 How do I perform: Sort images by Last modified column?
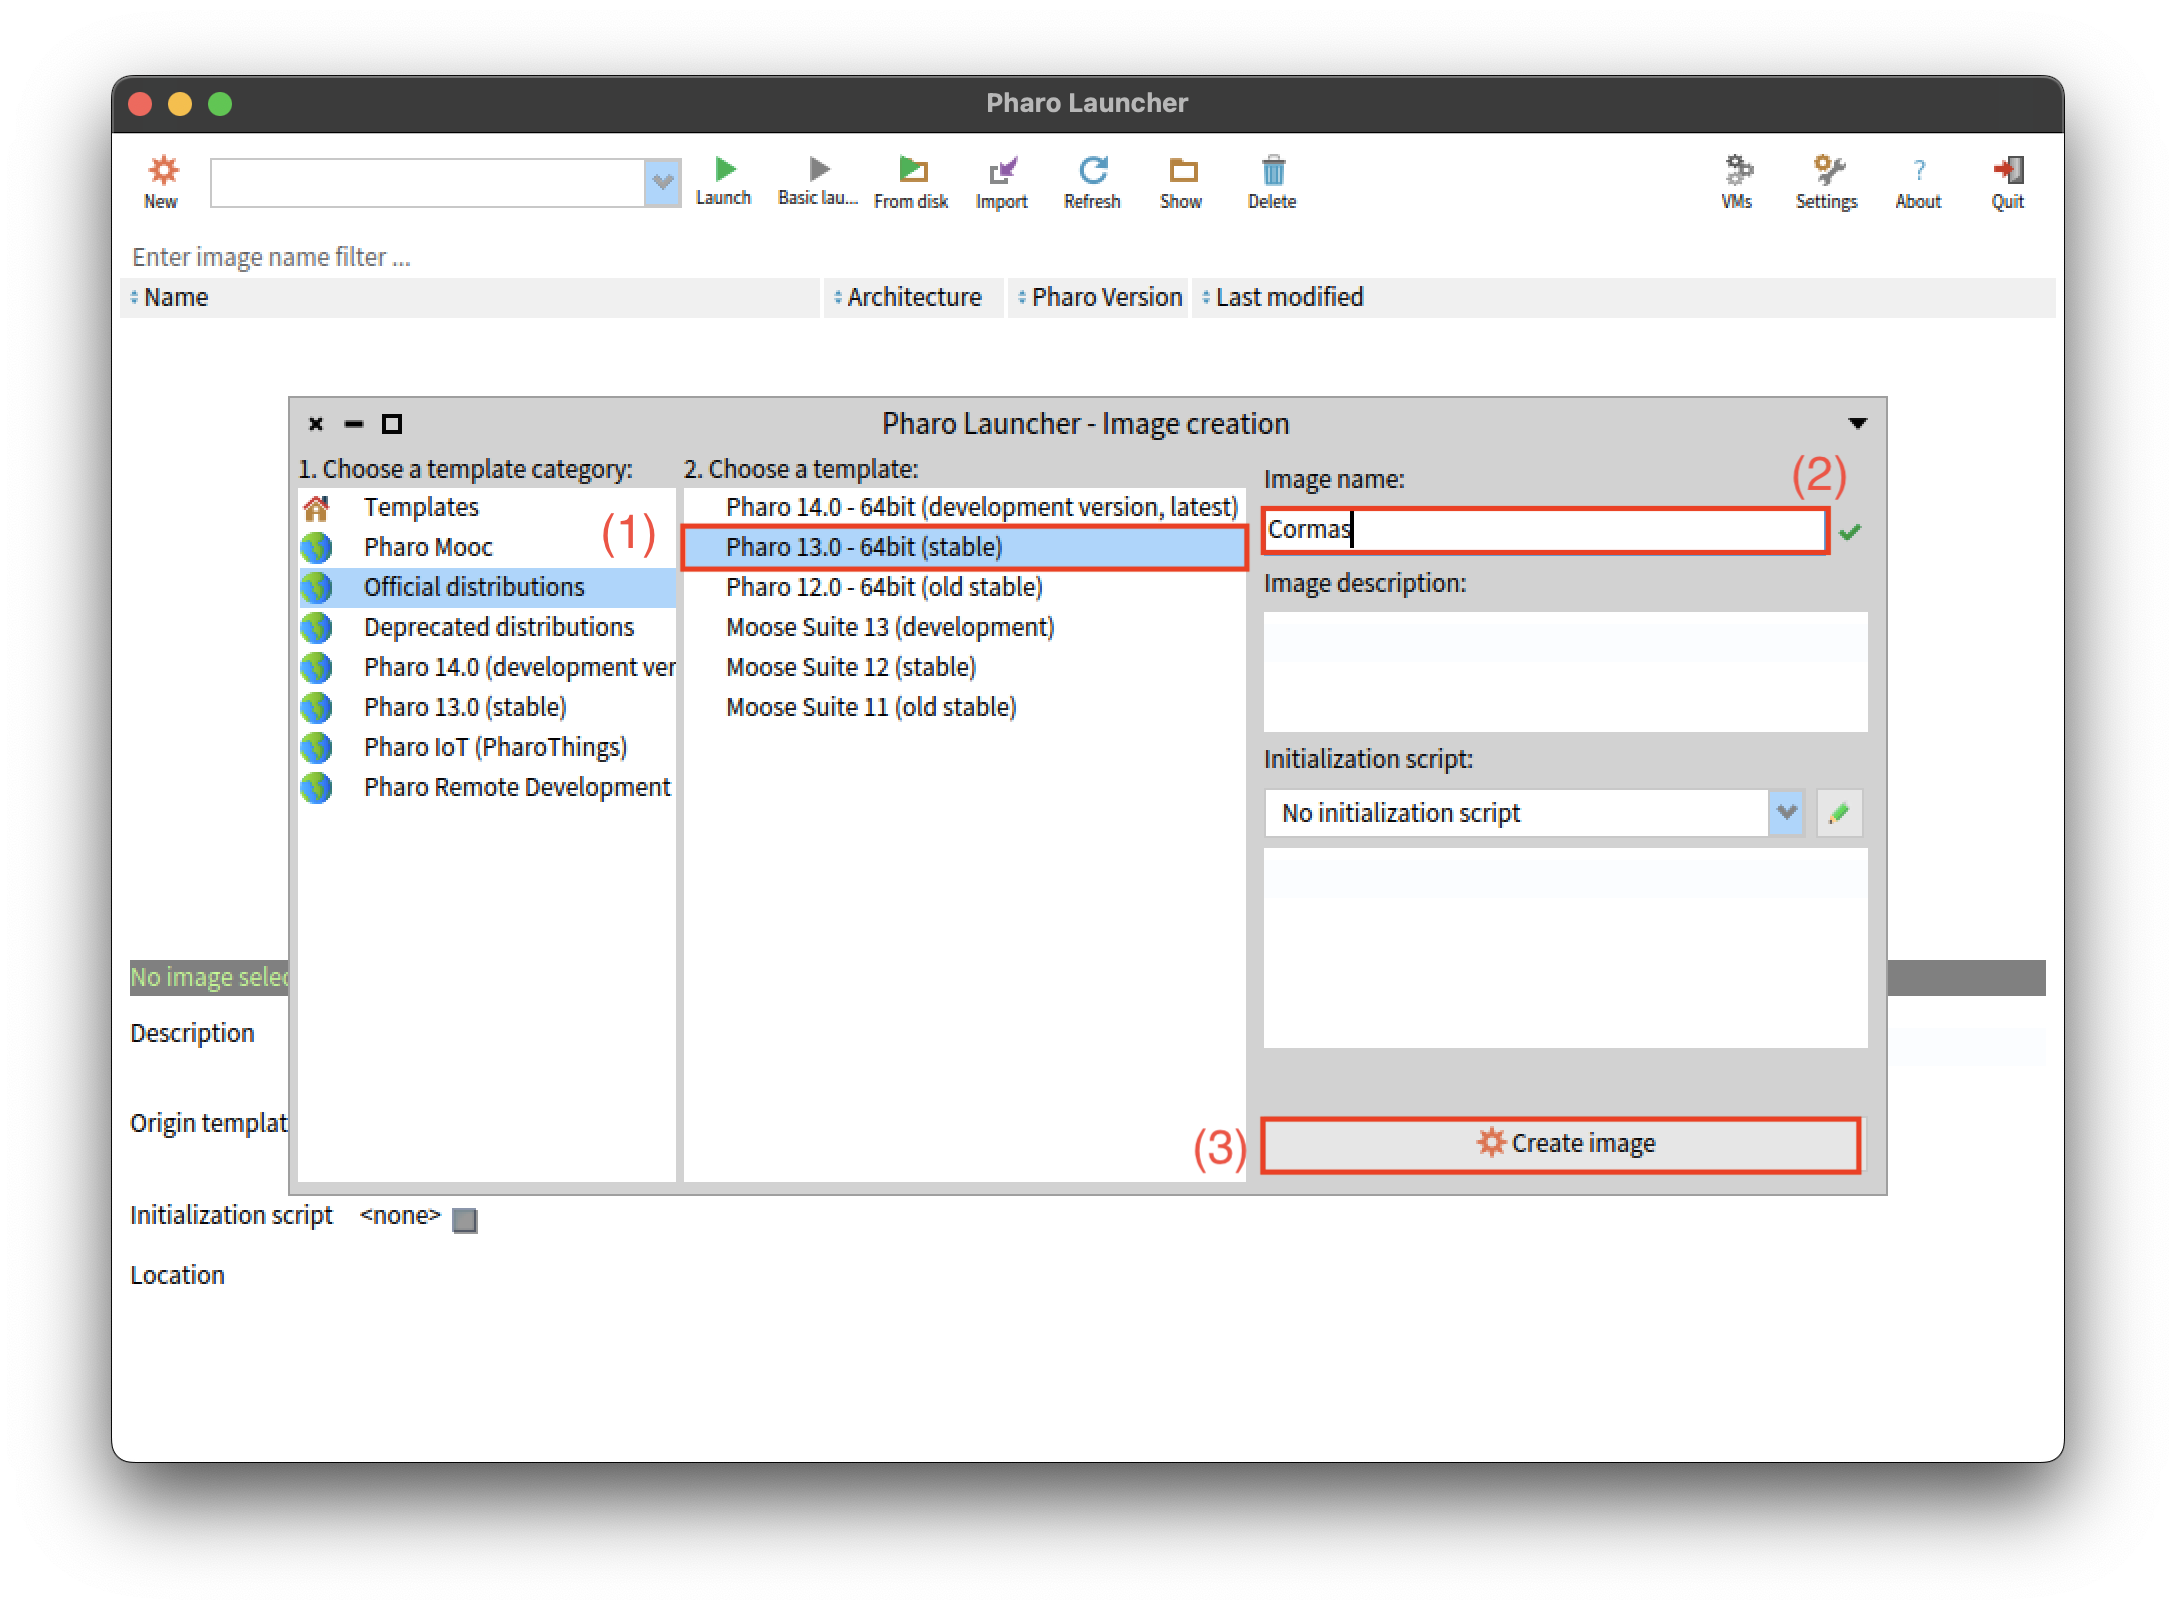(x=1288, y=297)
